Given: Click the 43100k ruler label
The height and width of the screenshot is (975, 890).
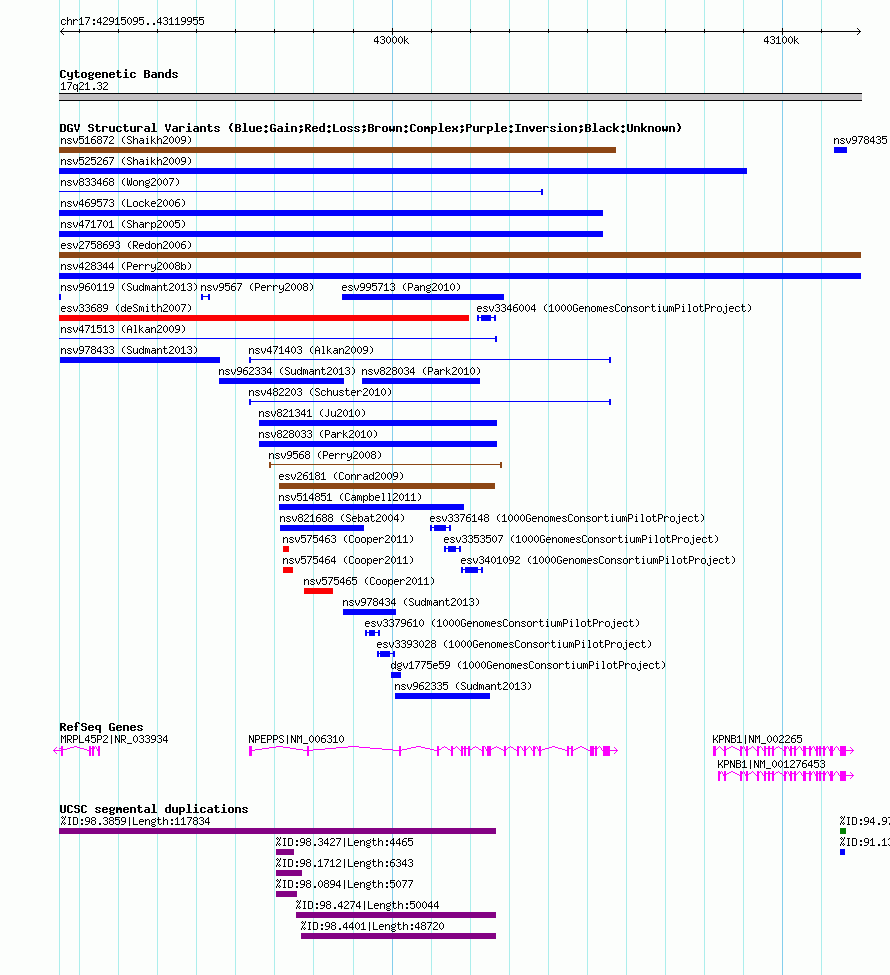Looking at the screenshot, I should (781, 40).
